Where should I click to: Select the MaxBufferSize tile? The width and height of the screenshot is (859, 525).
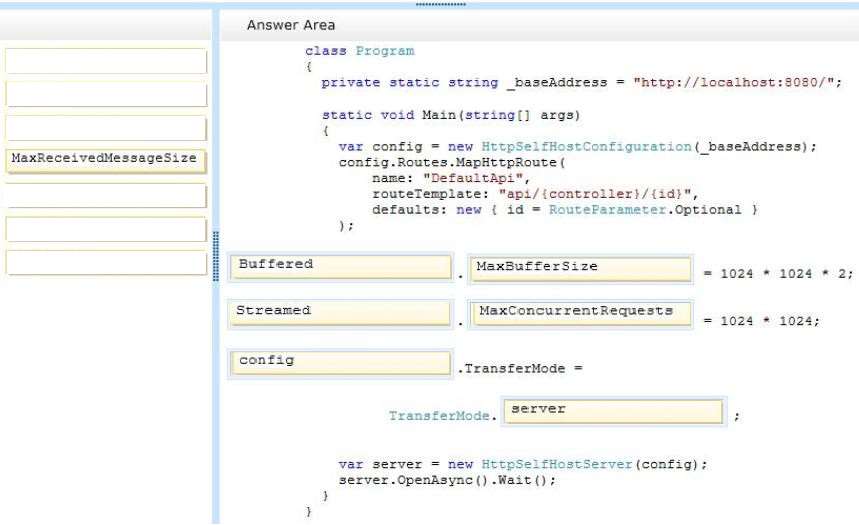coord(580,269)
